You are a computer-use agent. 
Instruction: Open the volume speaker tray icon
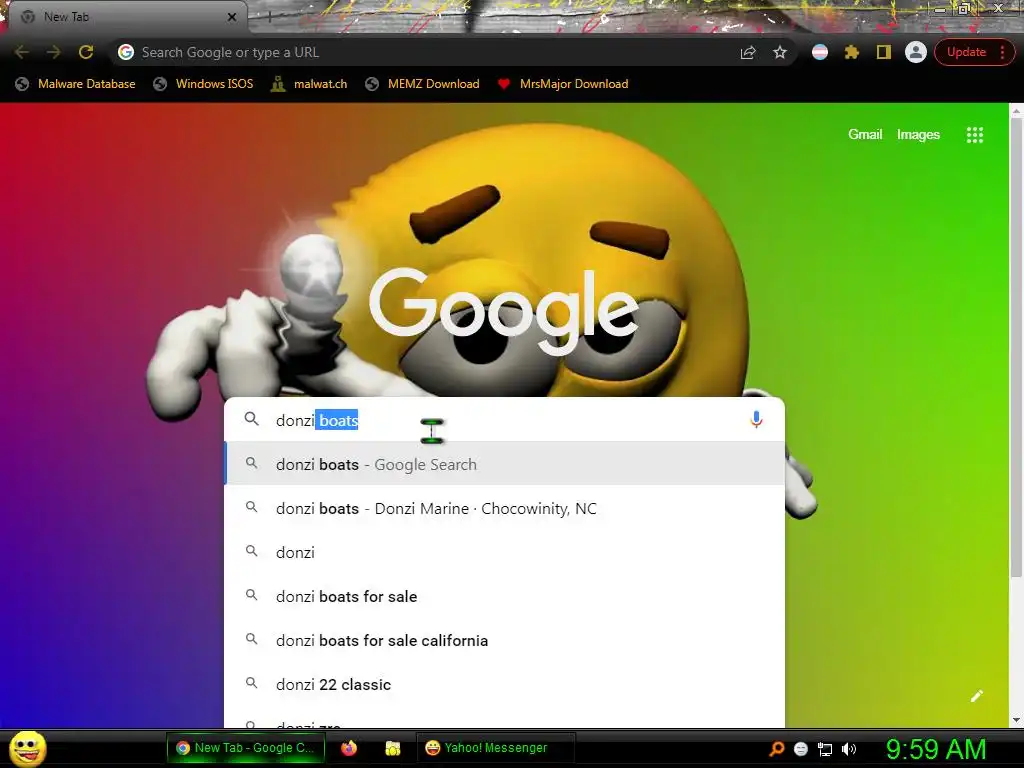click(x=849, y=749)
